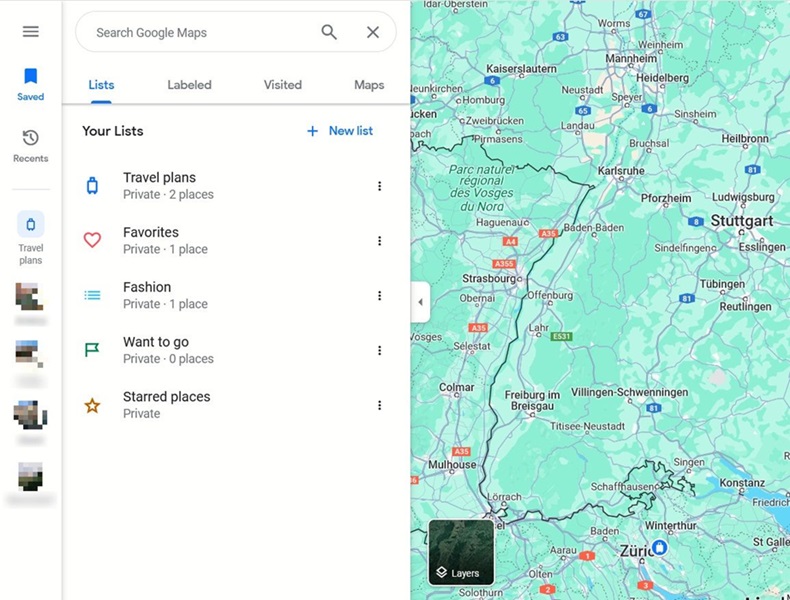Click the Travel plans suitcase icon in list

pos(92,186)
